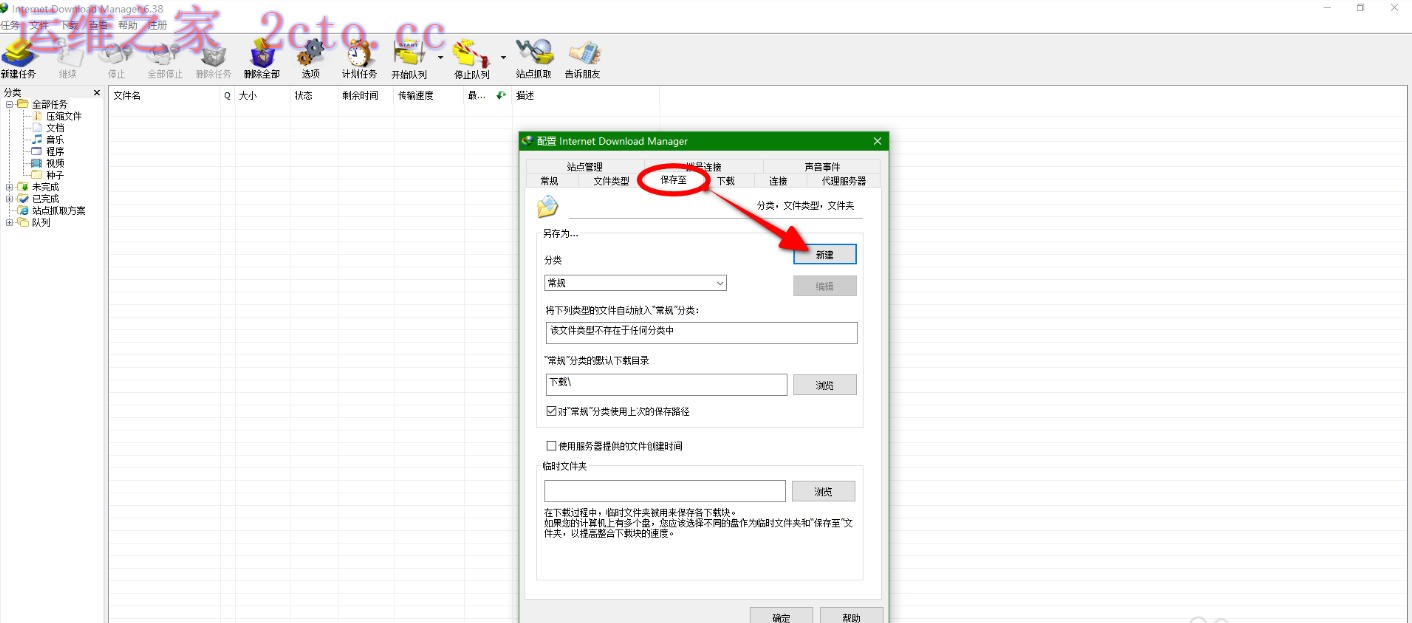
Task: Click the Delete task (删除任务) toolbar icon
Action: coord(213,58)
